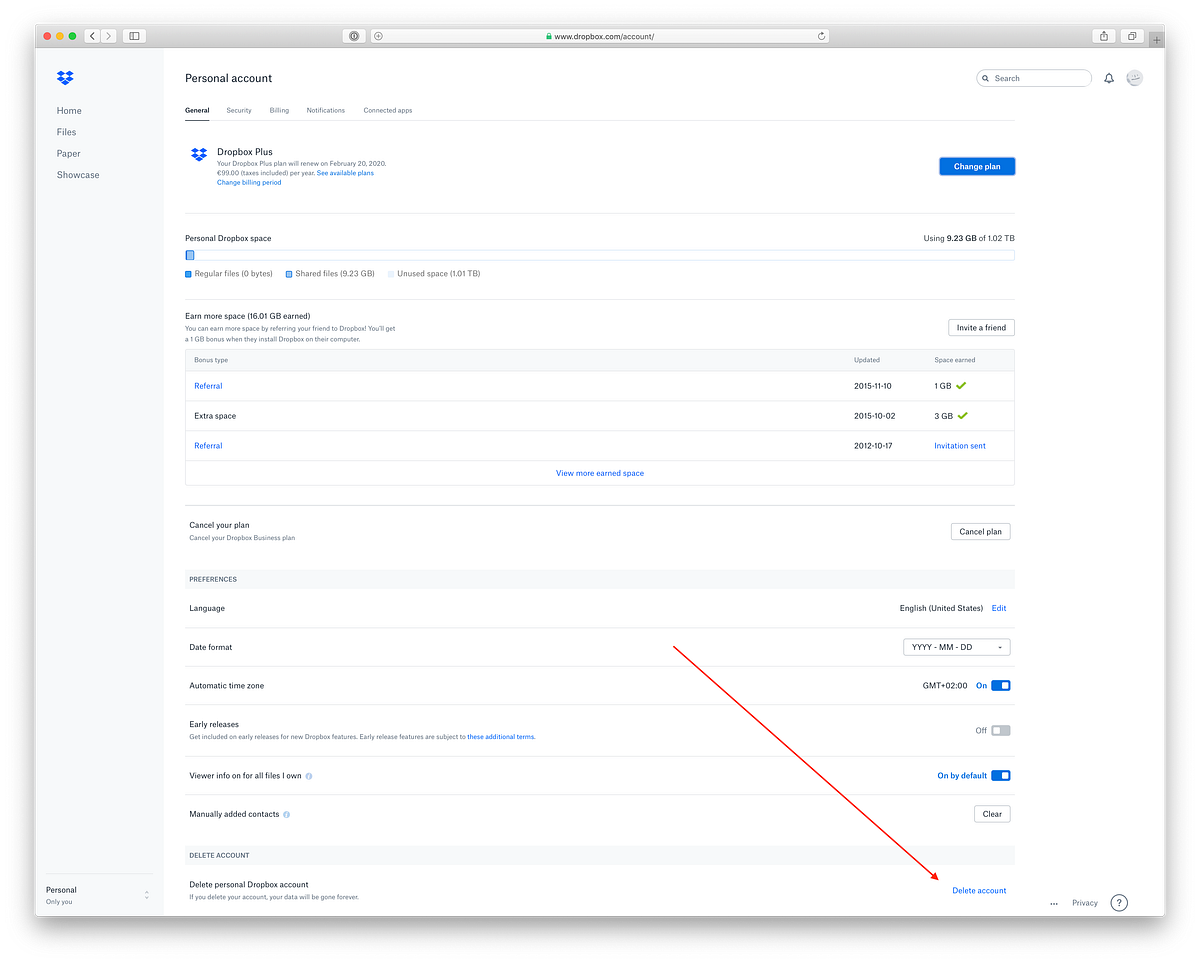The image size is (1200, 963).
Task: Click the help question mark icon
Action: coord(1118,902)
